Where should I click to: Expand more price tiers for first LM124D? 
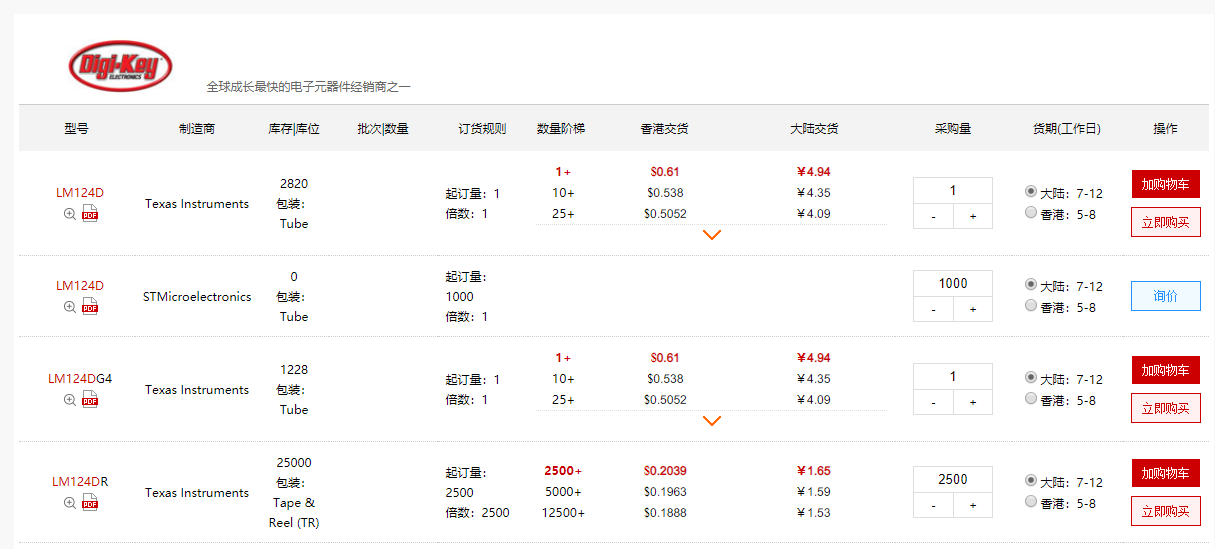(x=712, y=235)
